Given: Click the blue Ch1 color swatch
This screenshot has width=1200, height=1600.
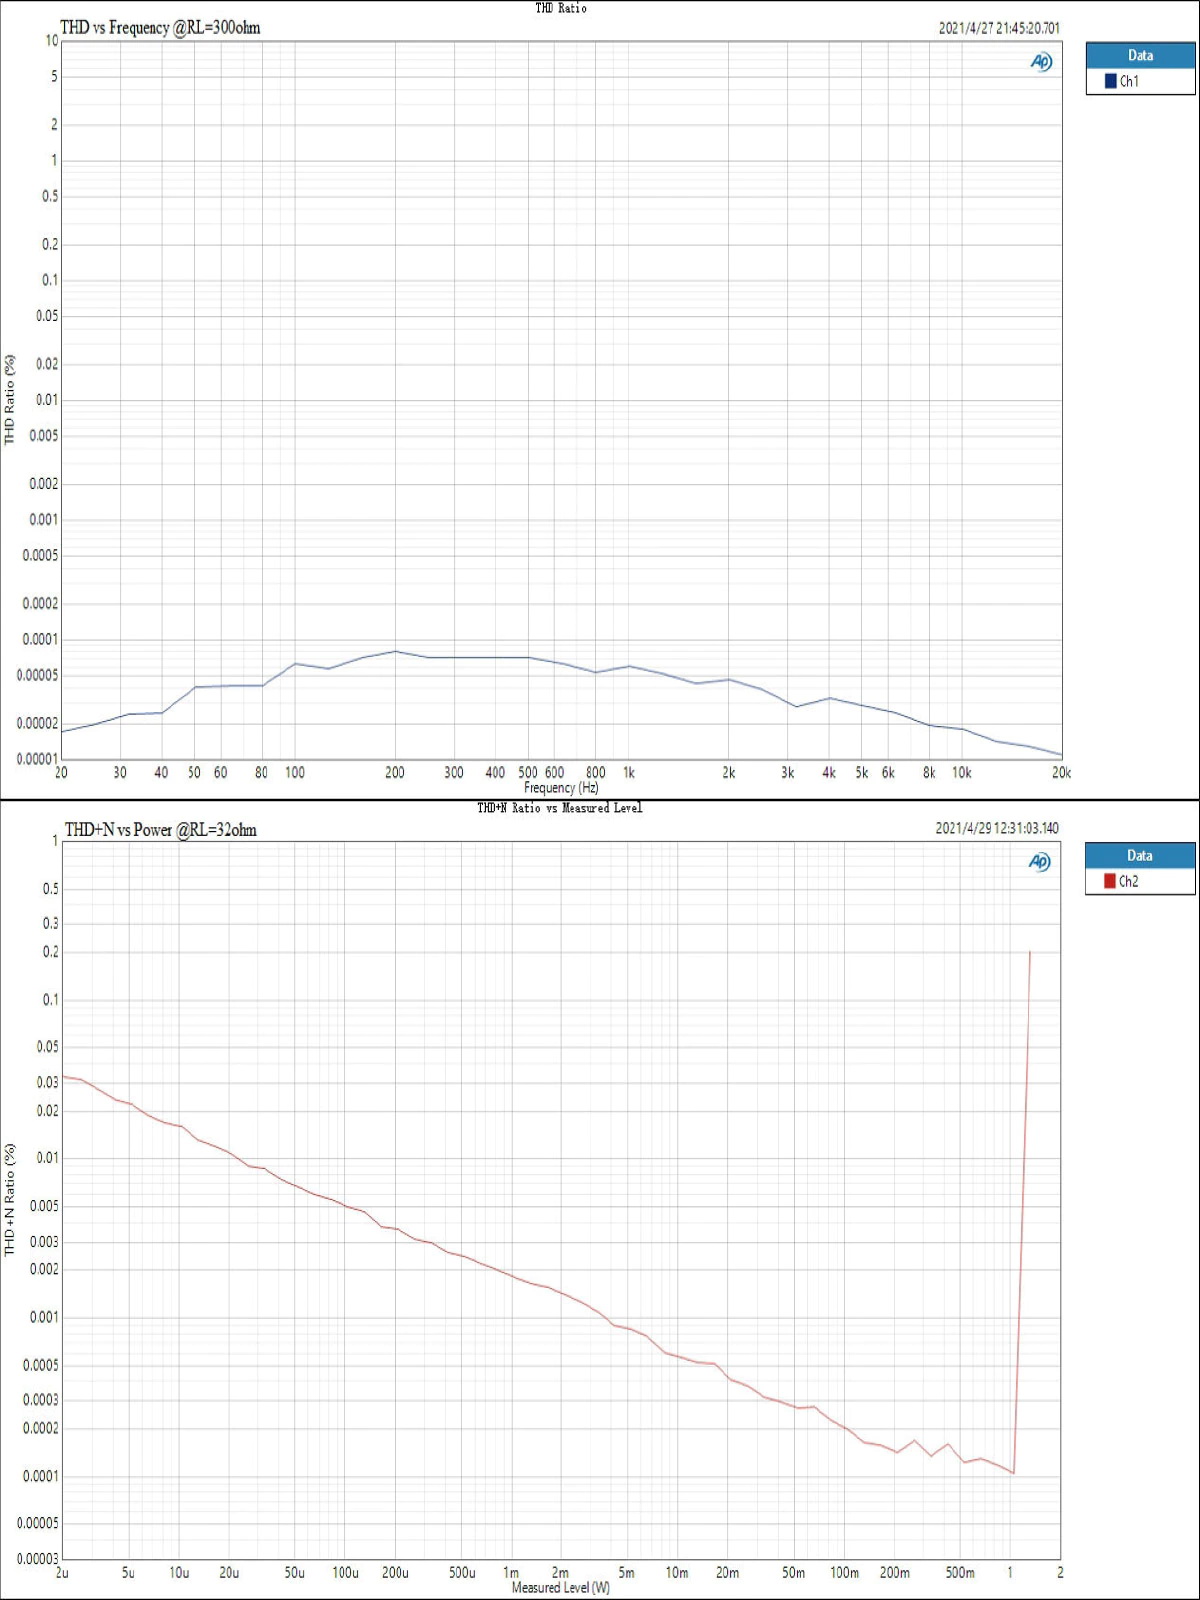Looking at the screenshot, I should pyautogui.click(x=1110, y=81).
